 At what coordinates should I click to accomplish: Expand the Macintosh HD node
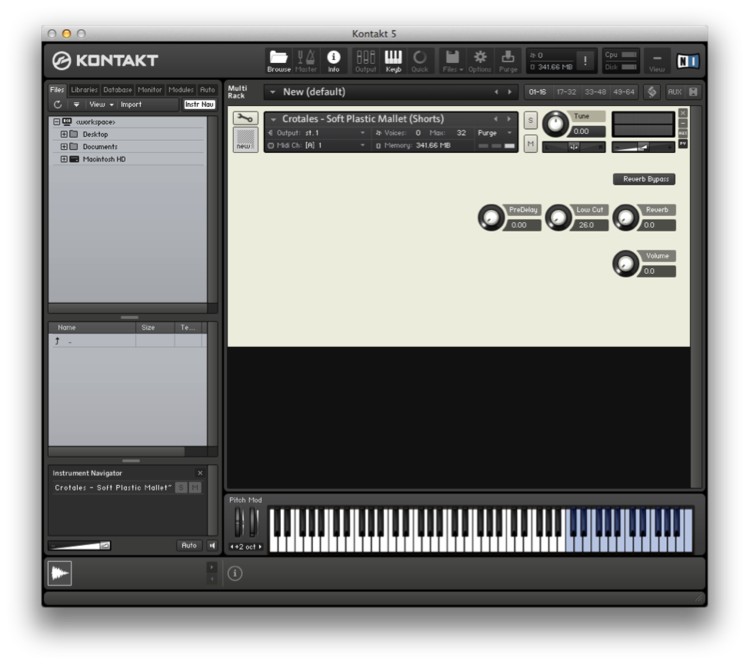click(x=64, y=159)
